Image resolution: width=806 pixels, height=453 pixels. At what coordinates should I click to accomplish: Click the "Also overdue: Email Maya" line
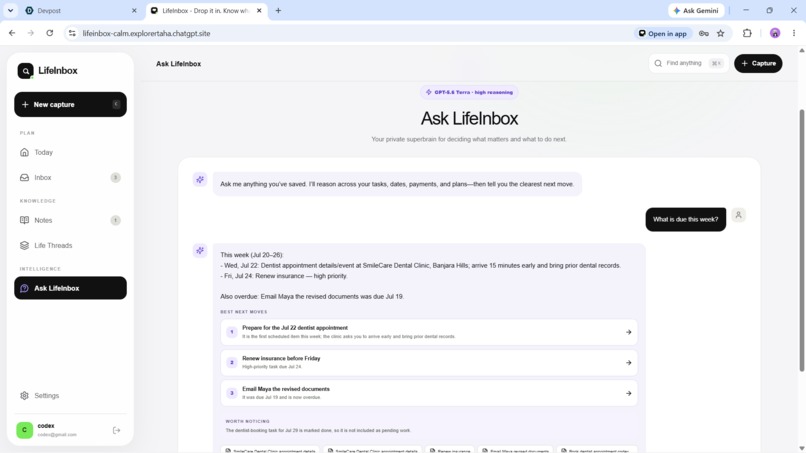click(312, 297)
